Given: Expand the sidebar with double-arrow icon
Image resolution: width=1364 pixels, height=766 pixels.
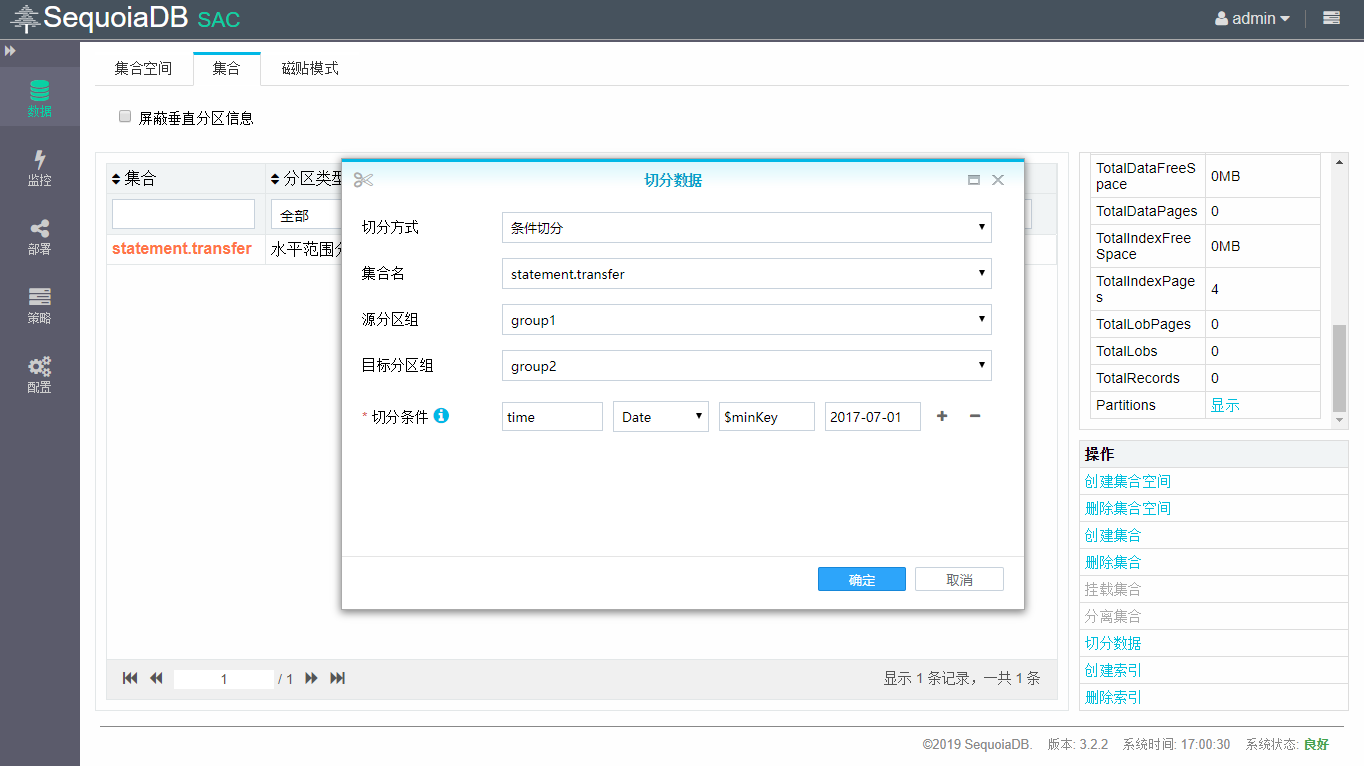Looking at the screenshot, I should click(10, 50).
